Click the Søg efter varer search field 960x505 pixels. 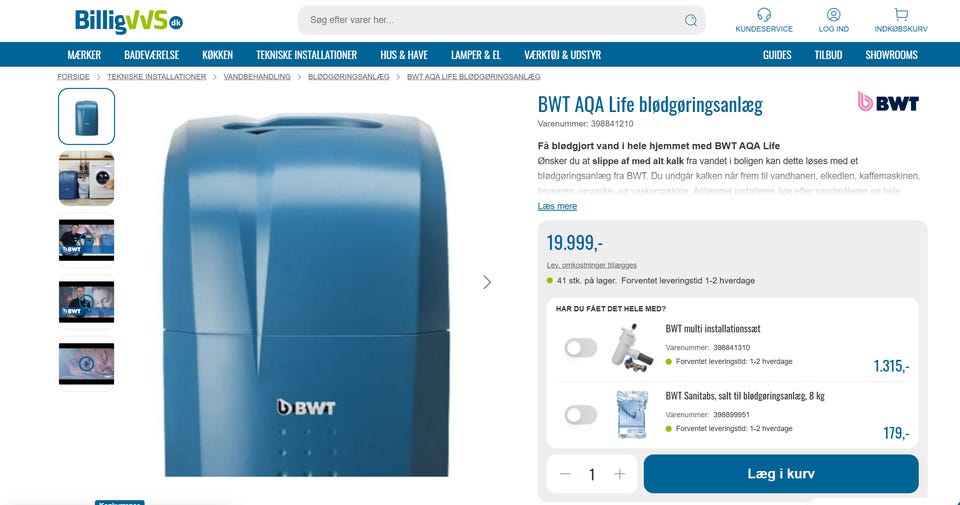pos(493,20)
